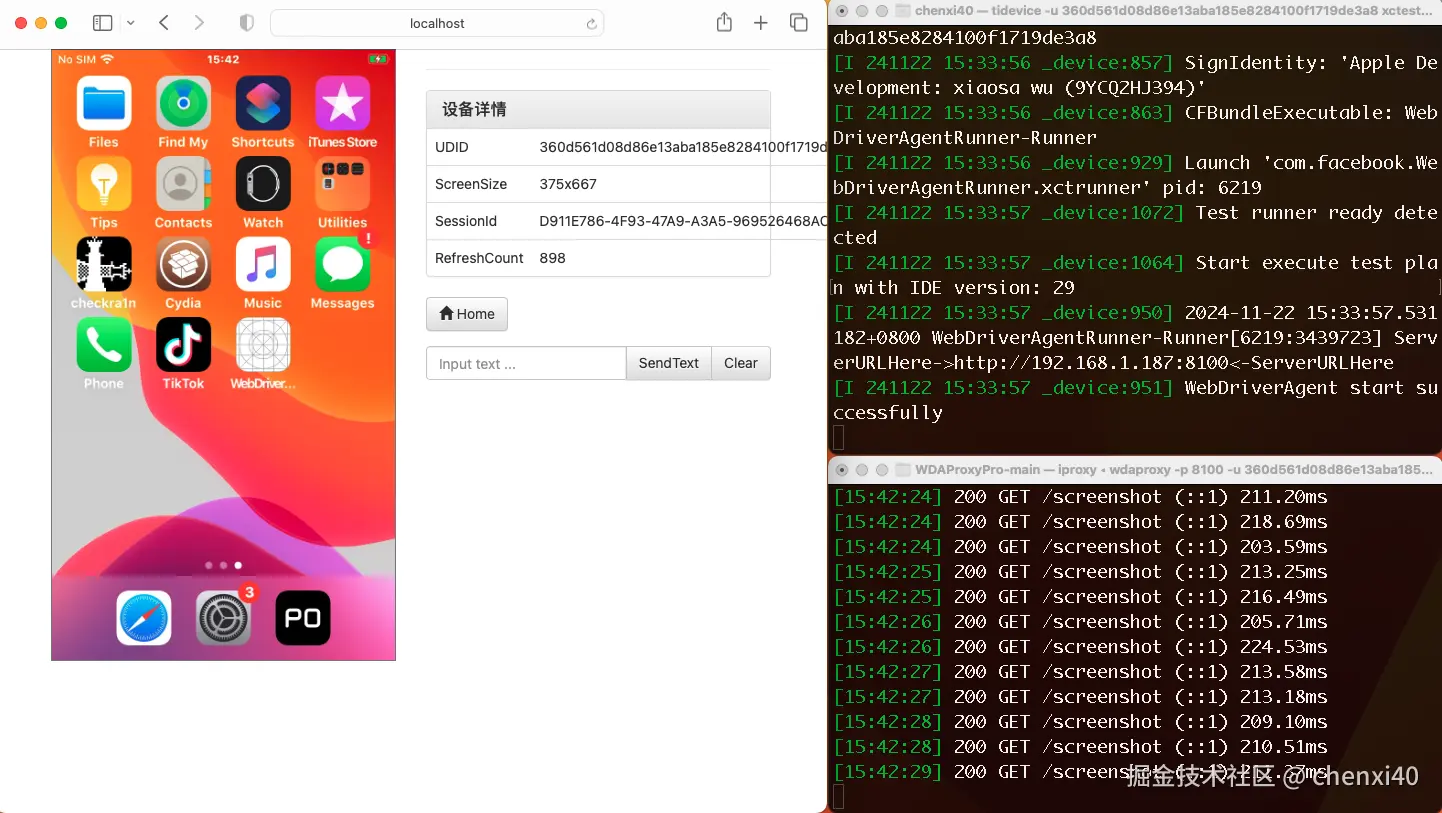Screen dimensions: 1442x813
Task: Click the RefreshCount label
Action: [479, 258]
